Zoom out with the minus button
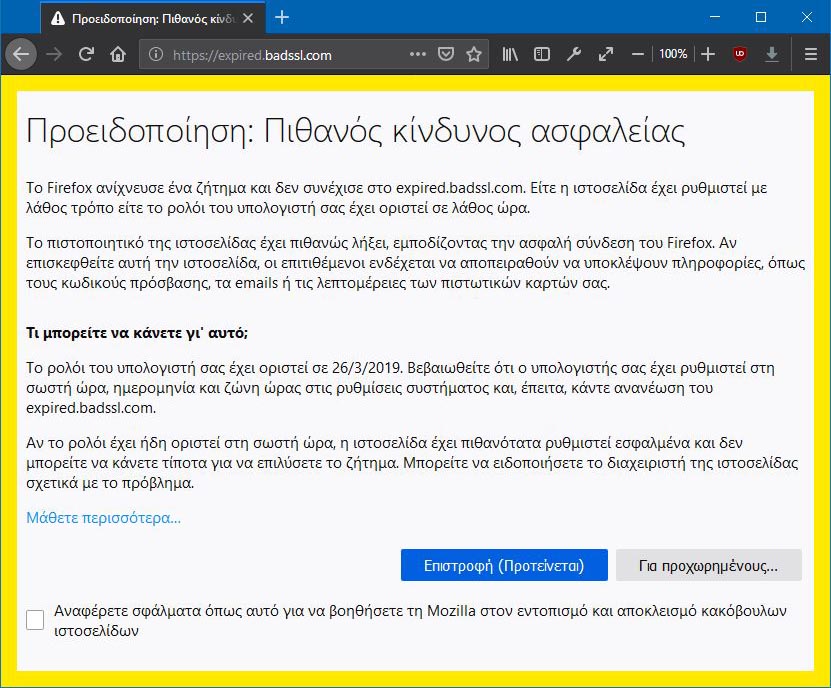 coord(638,54)
